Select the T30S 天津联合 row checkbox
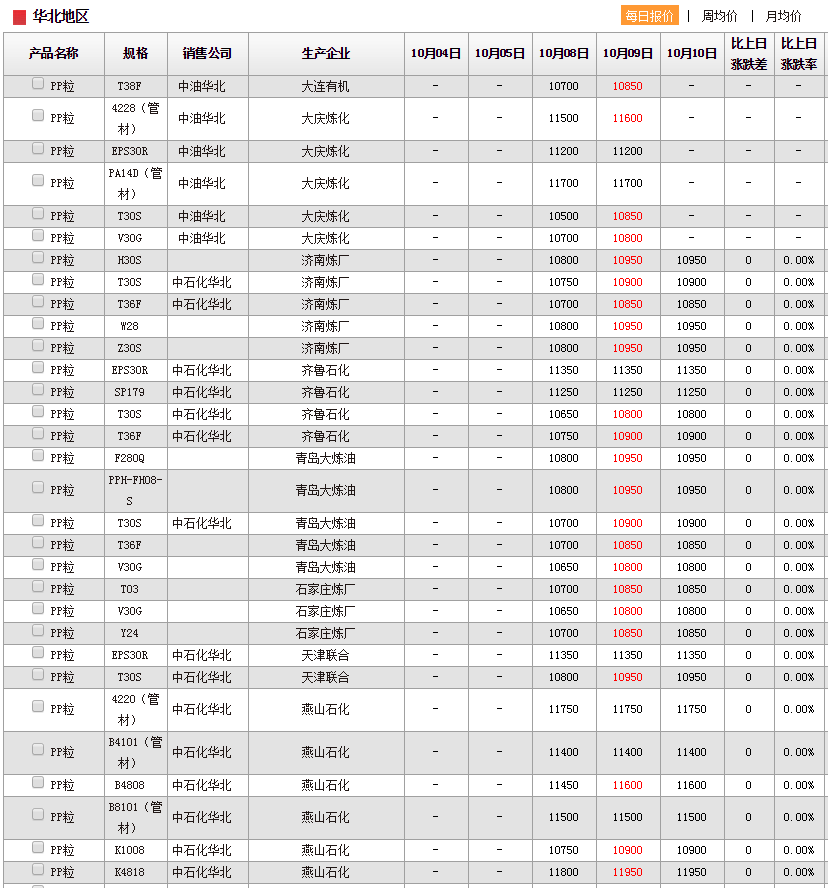Image resolution: width=828 pixels, height=888 pixels. 38,674
